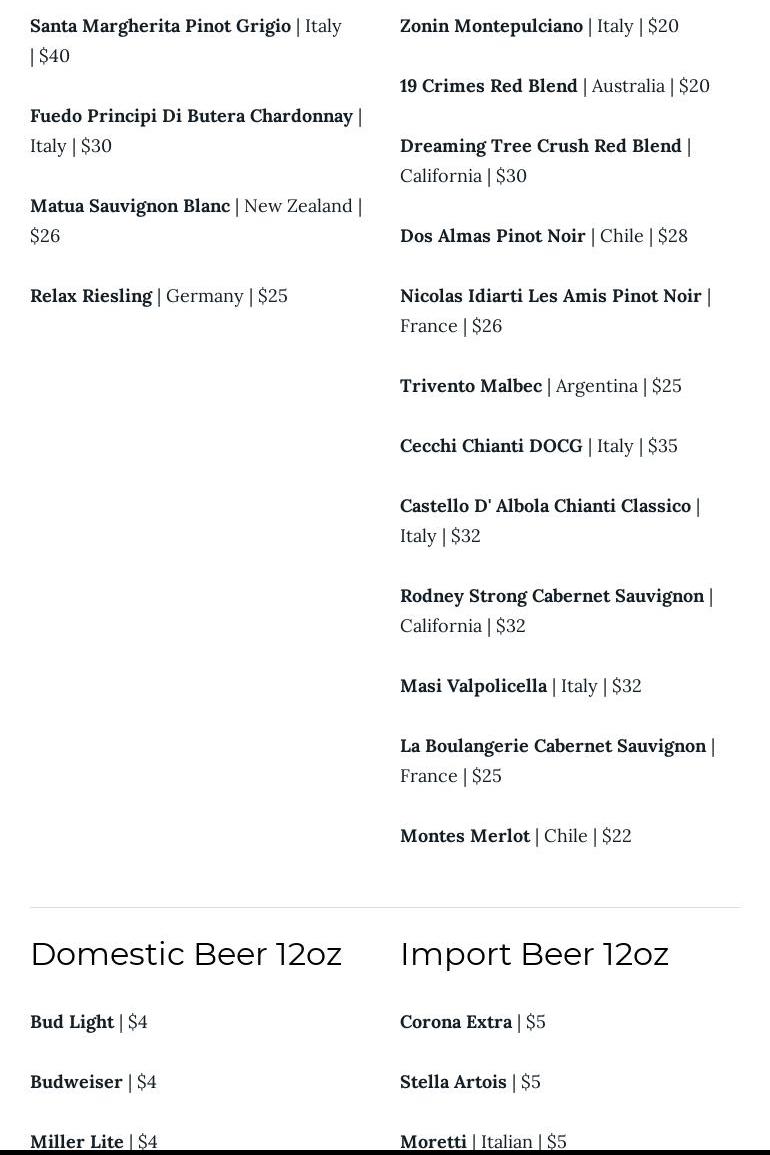This screenshot has height=1155, width=770.
Task: Click the Domestic Beer 12oz heading
Action: click(186, 954)
